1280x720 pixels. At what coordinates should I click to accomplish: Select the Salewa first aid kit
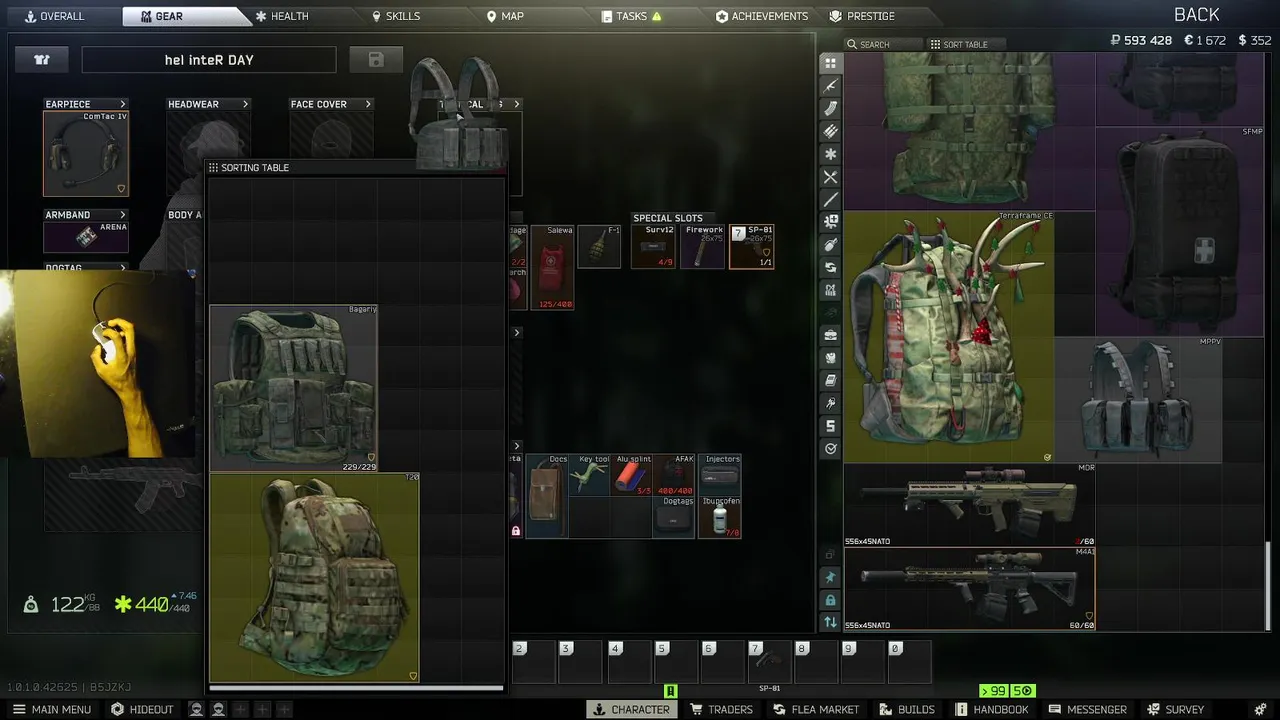[552, 267]
